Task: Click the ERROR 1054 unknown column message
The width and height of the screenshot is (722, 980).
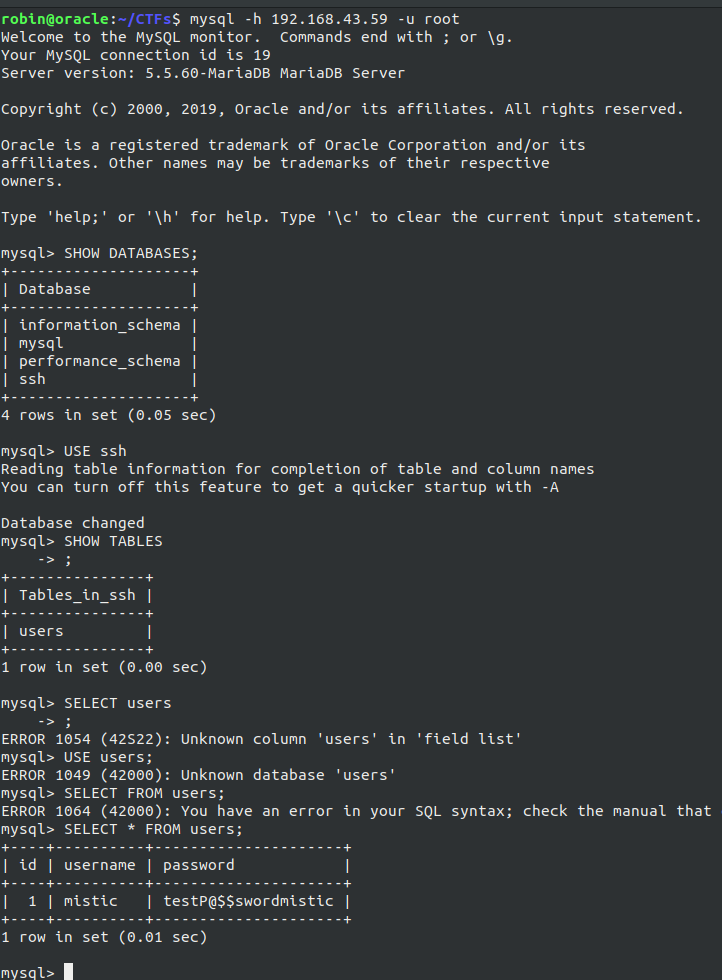Action: (x=261, y=739)
